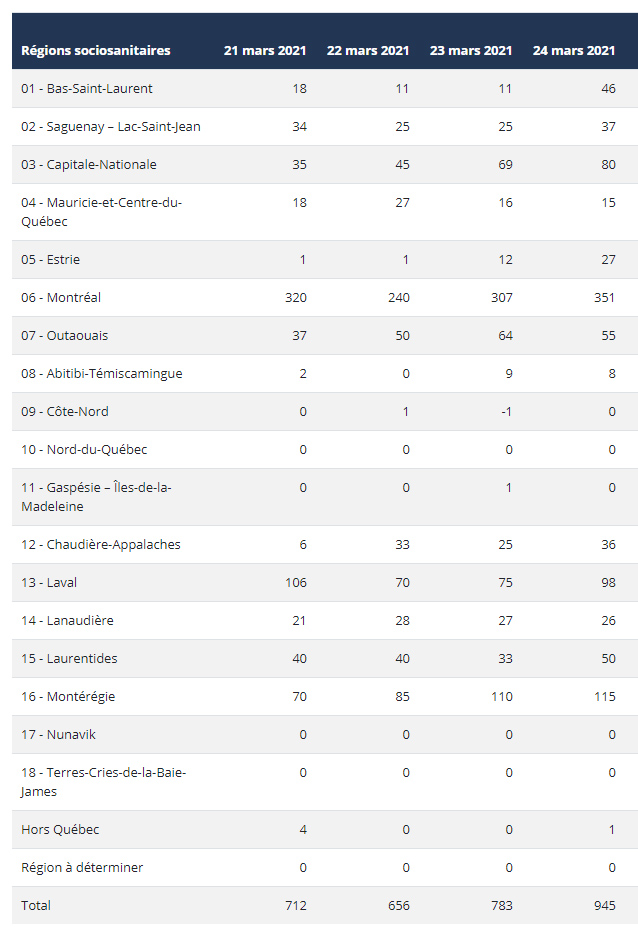Select the 01 - Bas-Saint-Laurent row label
This screenshot has height=933, width=638.
(x=87, y=89)
